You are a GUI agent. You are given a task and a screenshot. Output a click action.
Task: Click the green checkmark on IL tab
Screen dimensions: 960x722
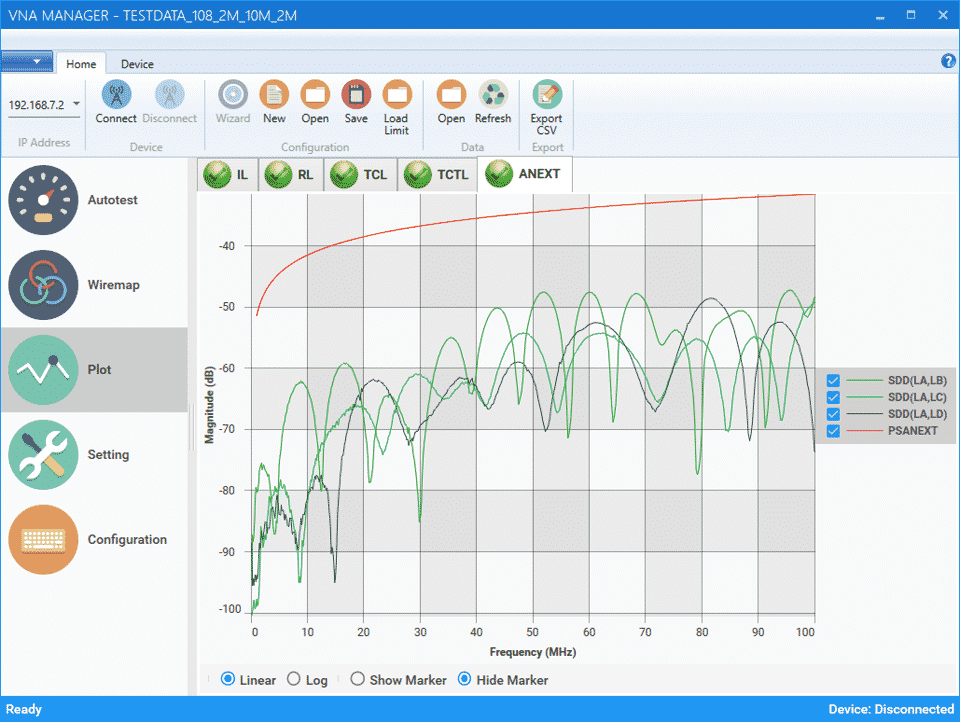point(217,175)
